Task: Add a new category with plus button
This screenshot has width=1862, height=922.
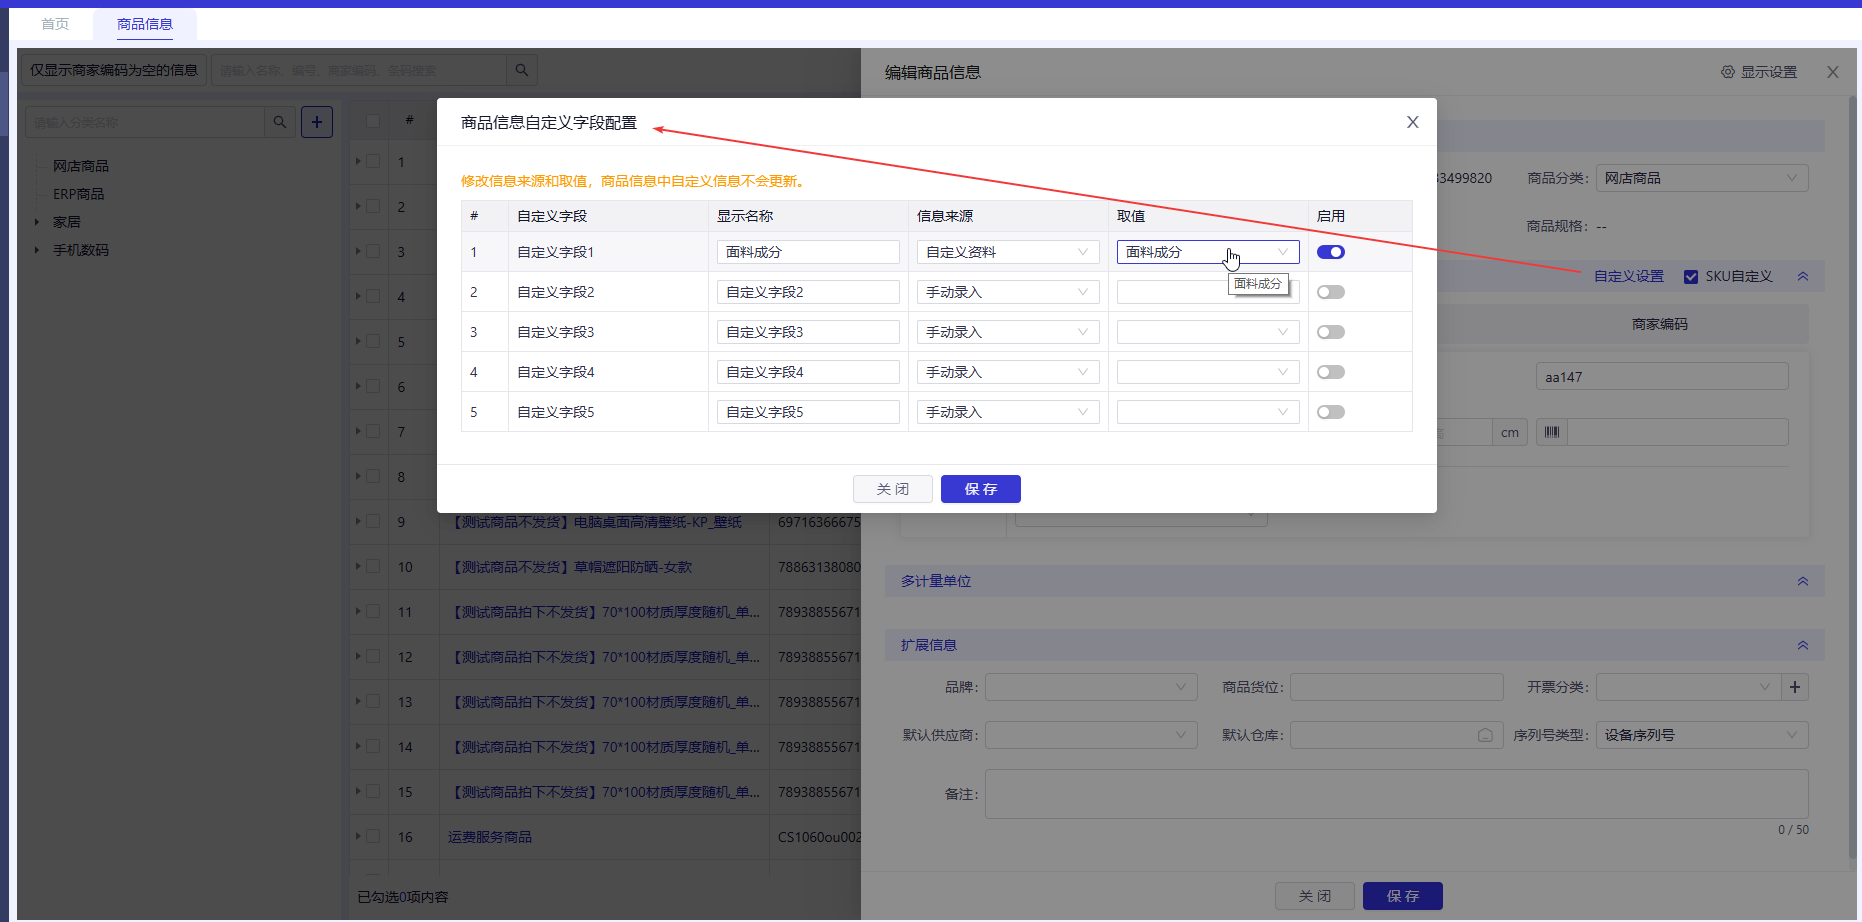Action: click(317, 122)
